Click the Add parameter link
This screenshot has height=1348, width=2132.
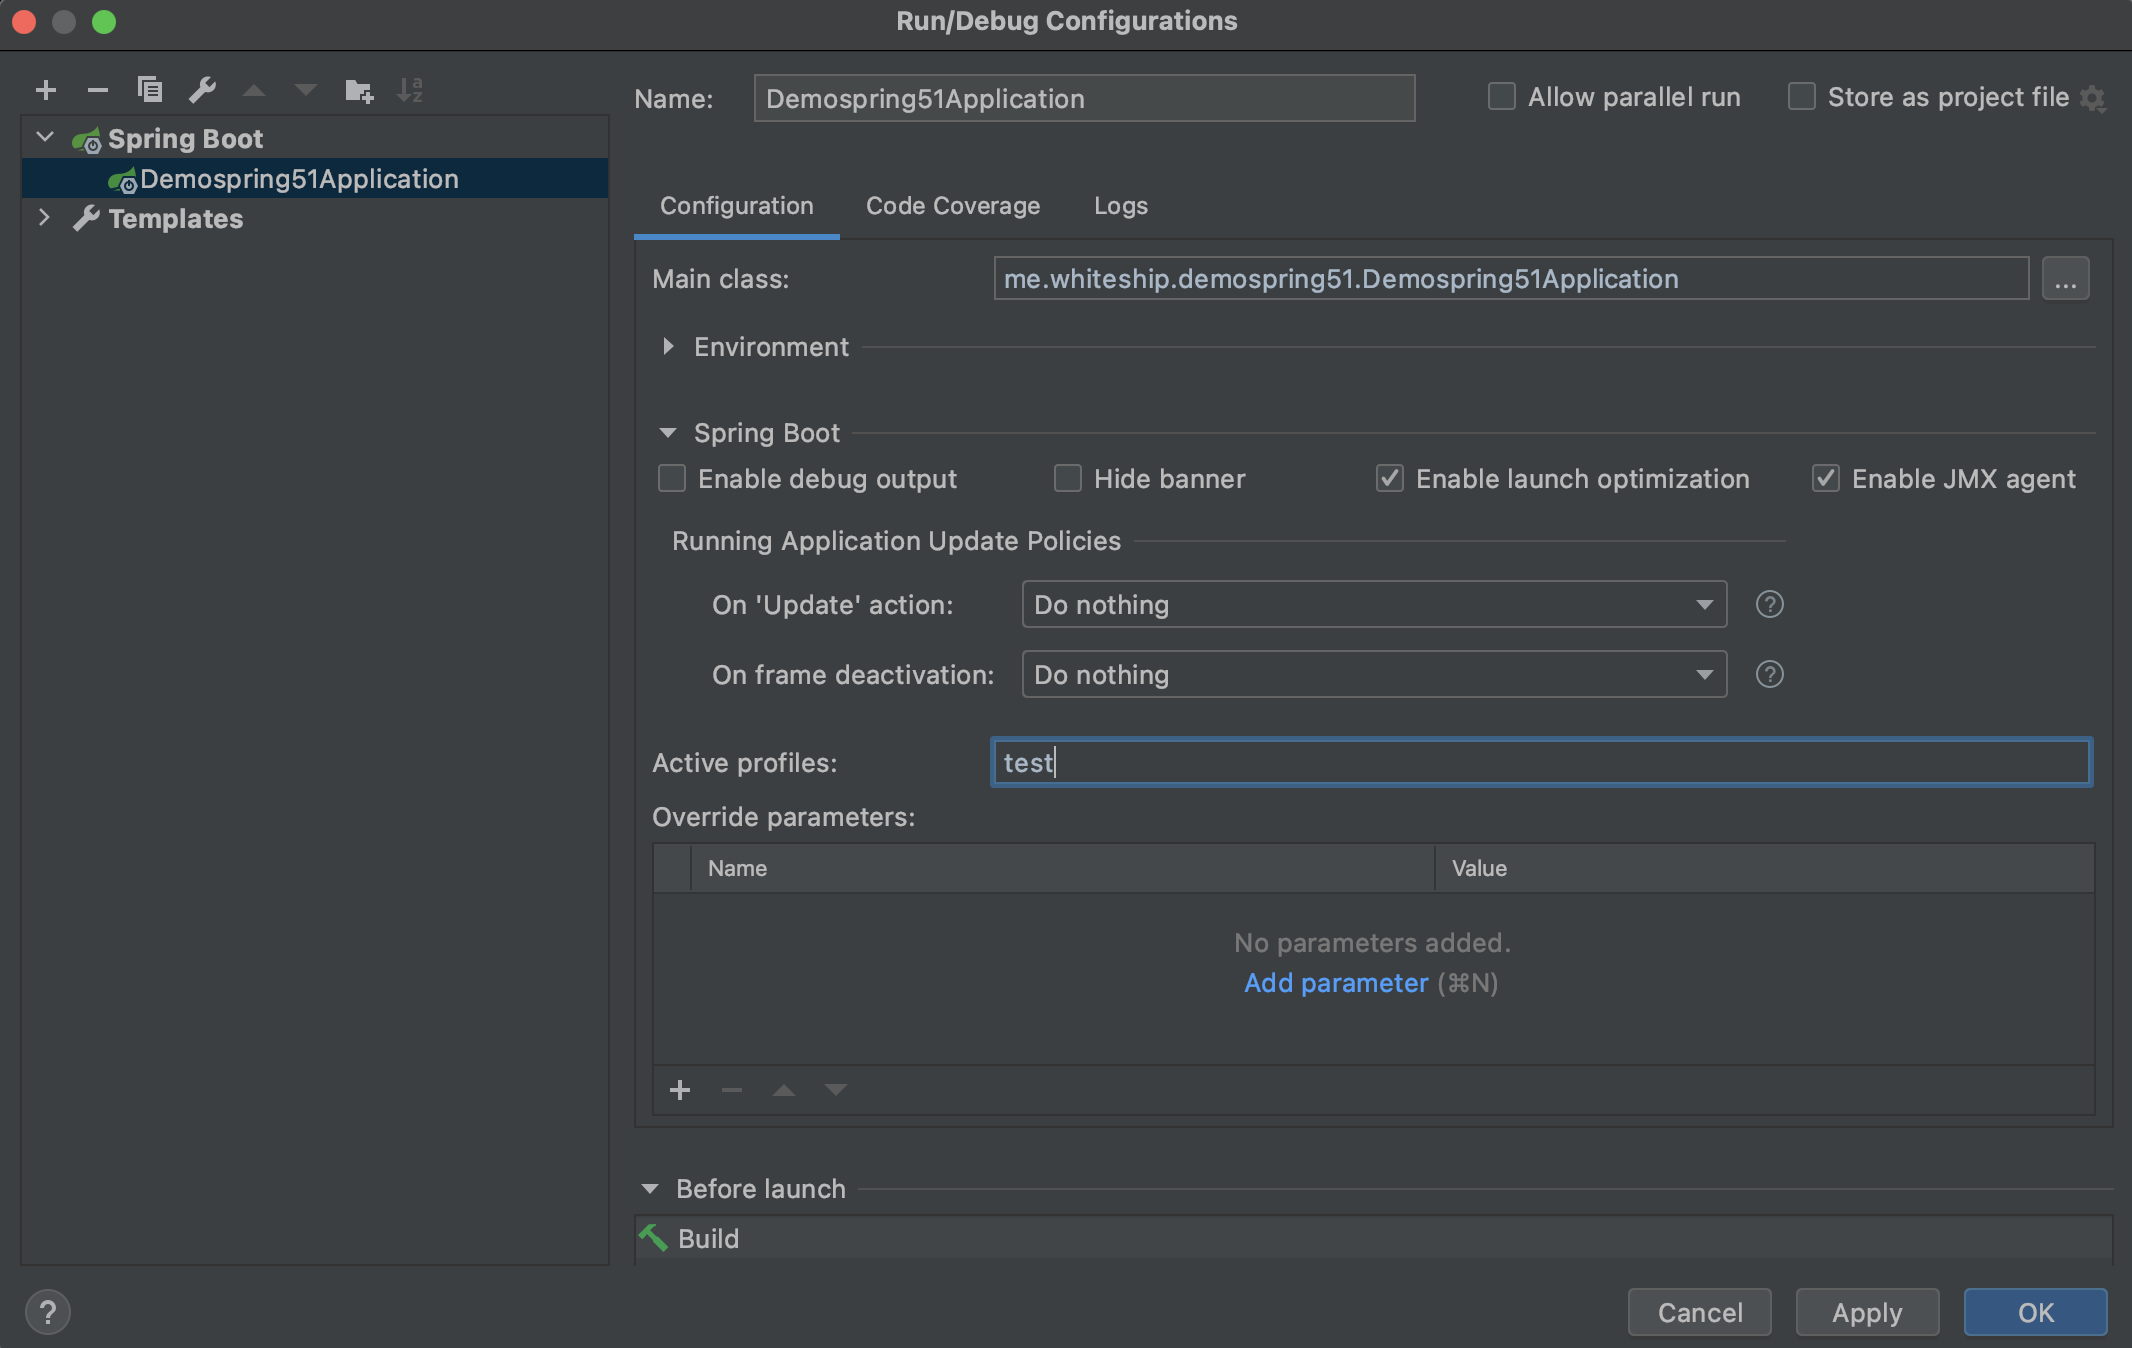tap(1336, 983)
